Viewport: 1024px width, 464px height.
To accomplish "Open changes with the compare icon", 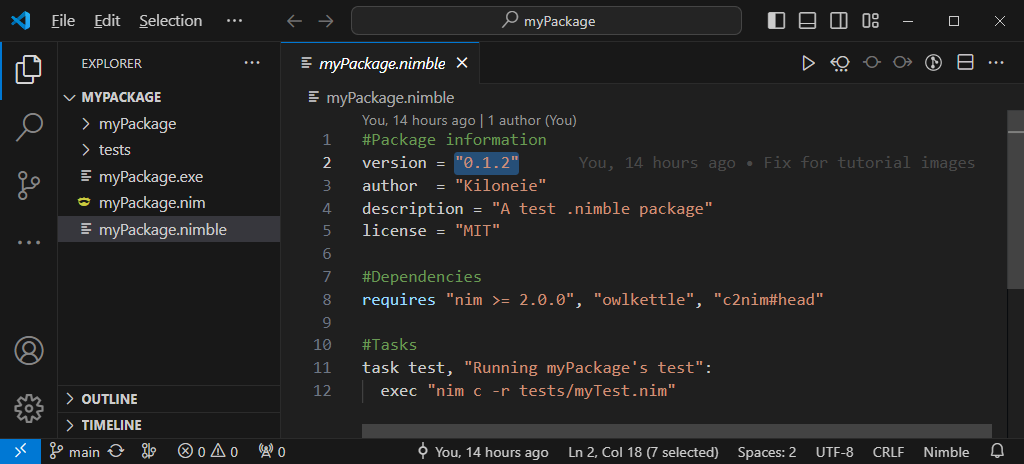I will (x=840, y=63).
